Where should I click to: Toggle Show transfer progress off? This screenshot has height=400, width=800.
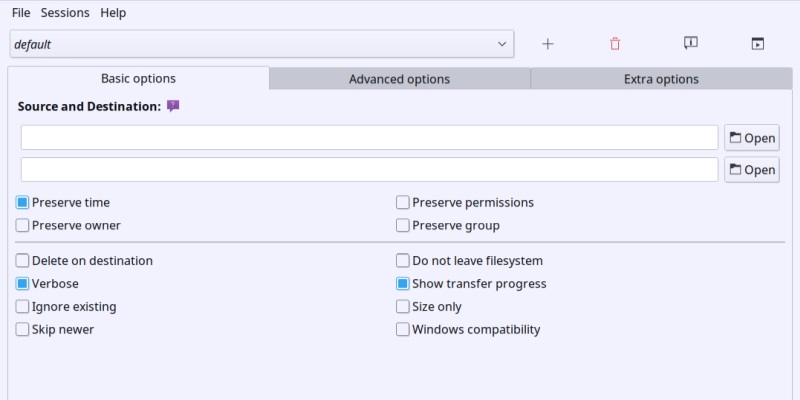pos(403,284)
